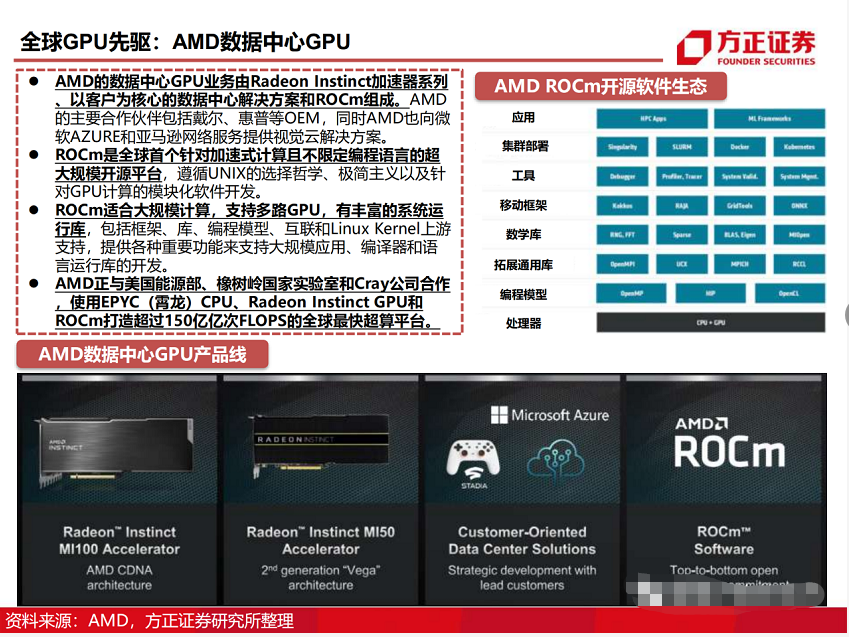Image resolution: width=849 pixels, height=637 pixels.
Task: Click the 2nd generation Vega architecture text
Action: click(x=321, y=577)
